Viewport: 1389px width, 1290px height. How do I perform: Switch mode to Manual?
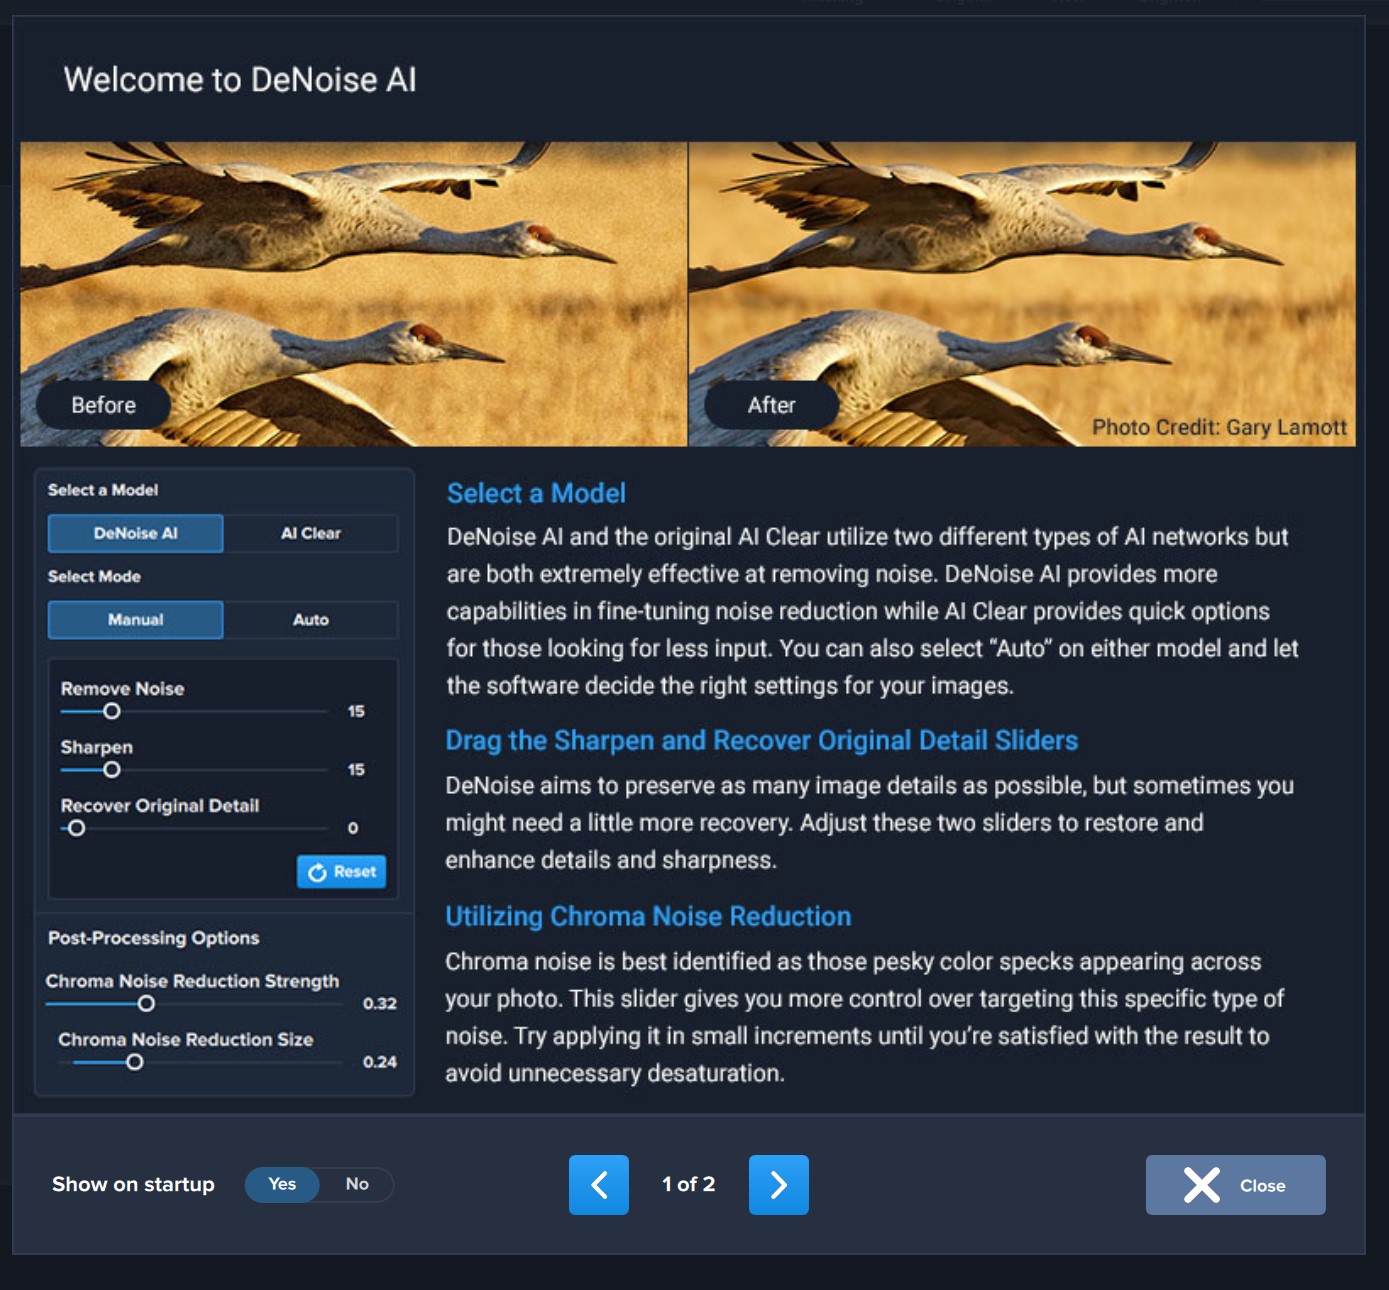click(136, 620)
